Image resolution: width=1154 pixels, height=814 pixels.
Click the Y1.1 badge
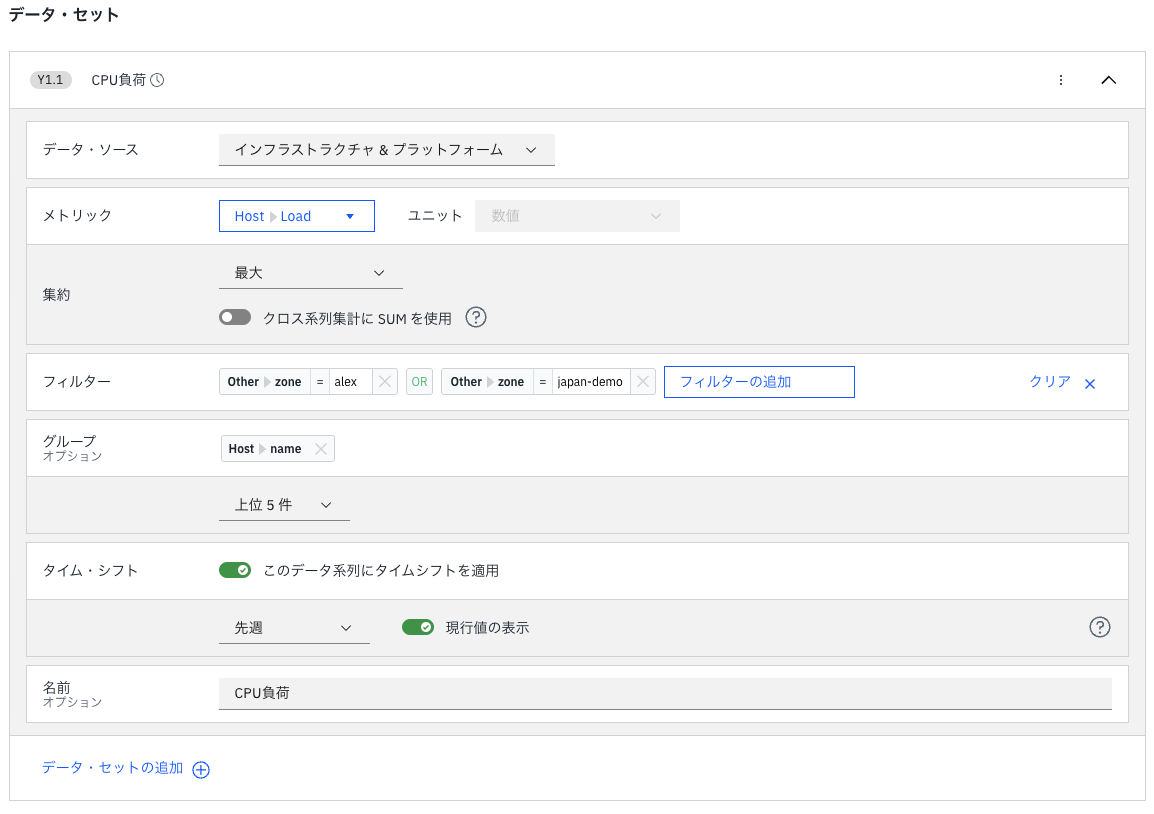point(51,80)
